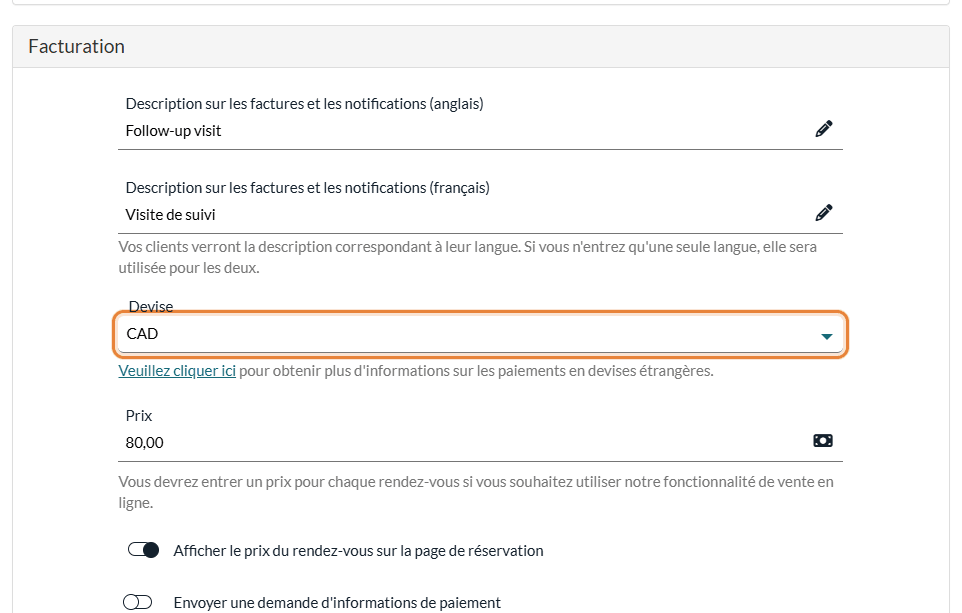The width and height of the screenshot is (962, 613).
Task: Click the text Envoyer une demande d'informations
Action: click(x=337, y=603)
